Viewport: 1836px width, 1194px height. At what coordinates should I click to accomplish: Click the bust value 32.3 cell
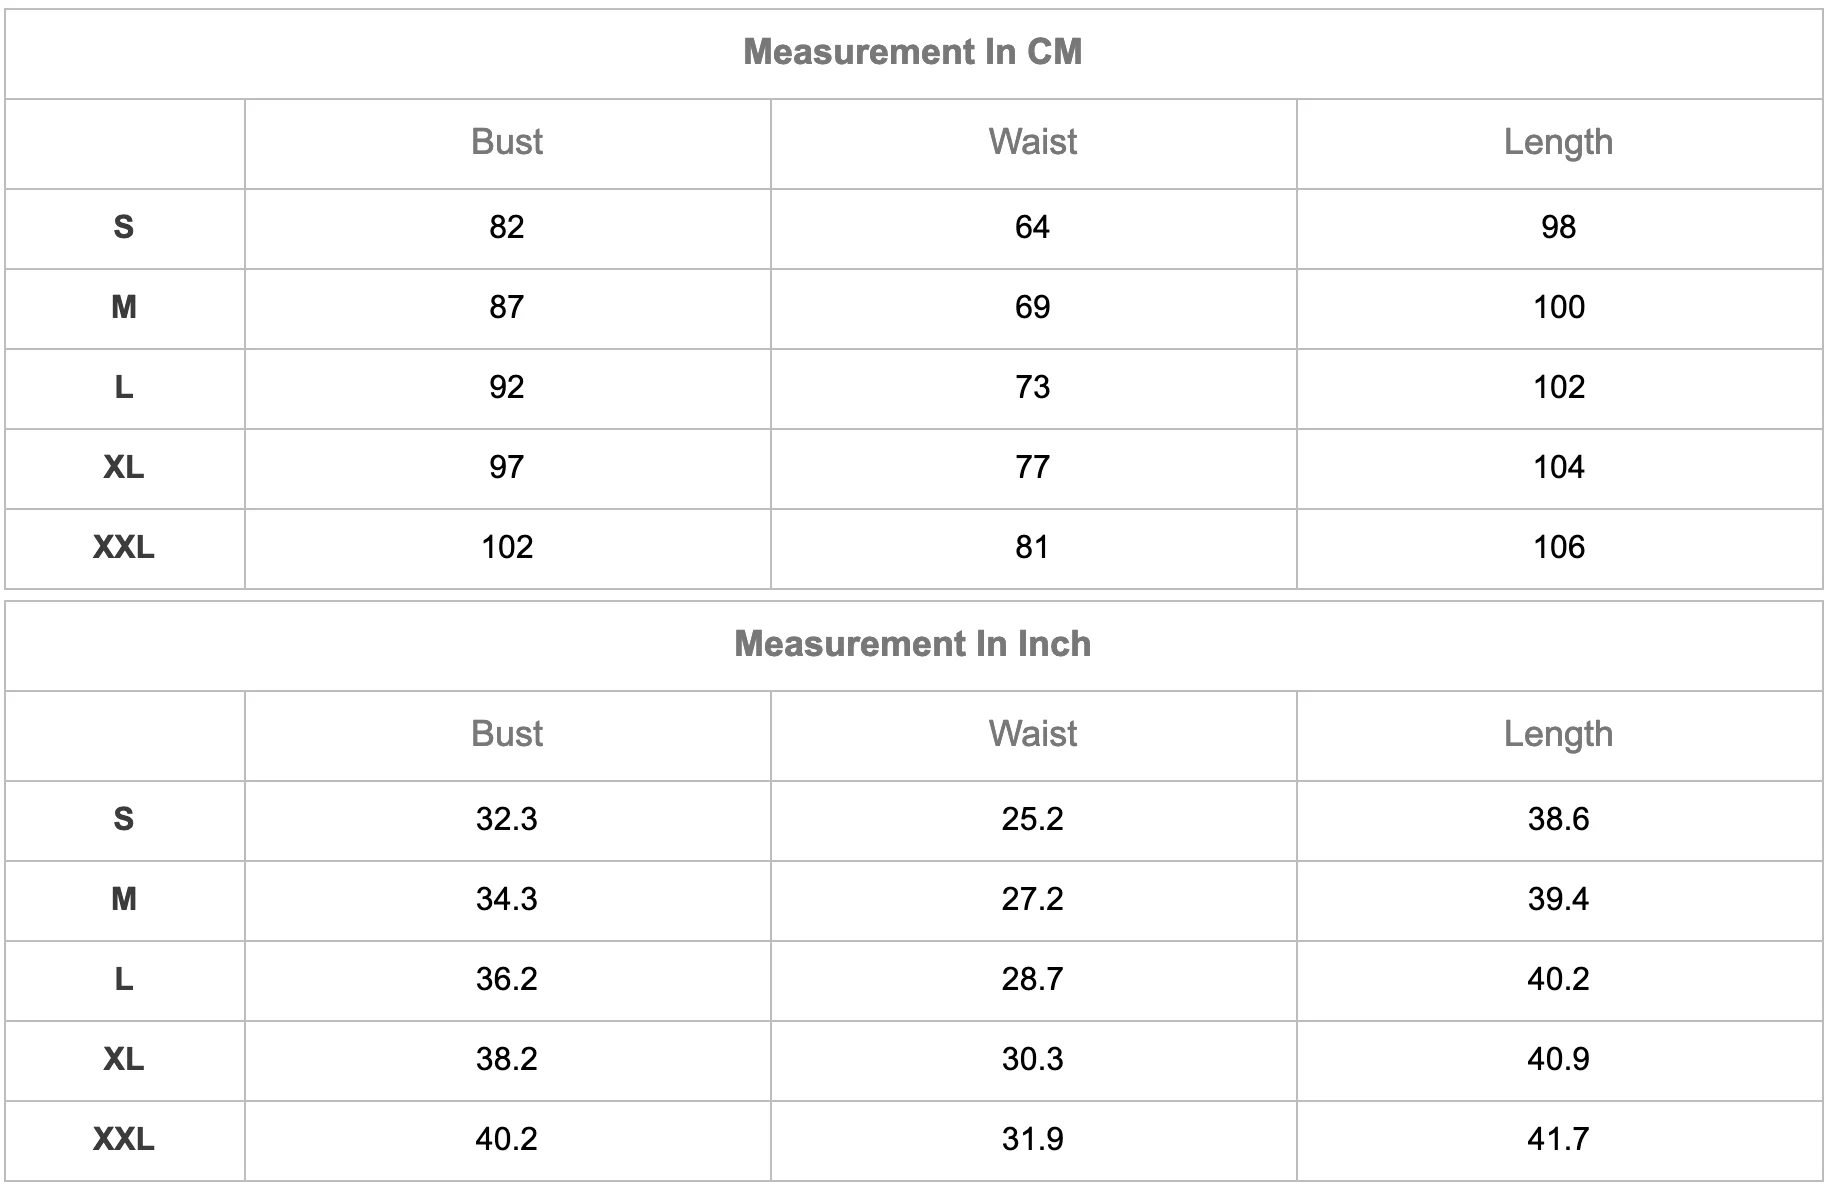[507, 820]
